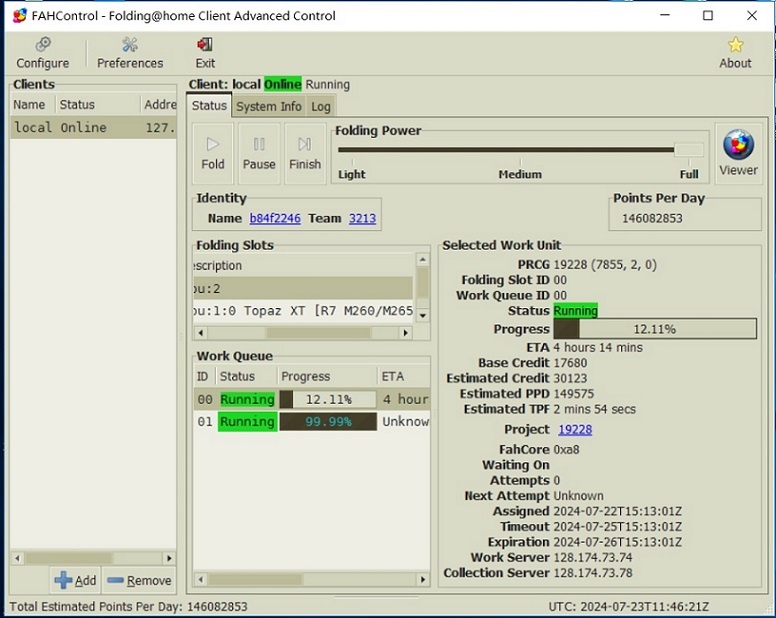Sort clients by Status column header
This screenshot has width=776, height=618.
pos(98,104)
